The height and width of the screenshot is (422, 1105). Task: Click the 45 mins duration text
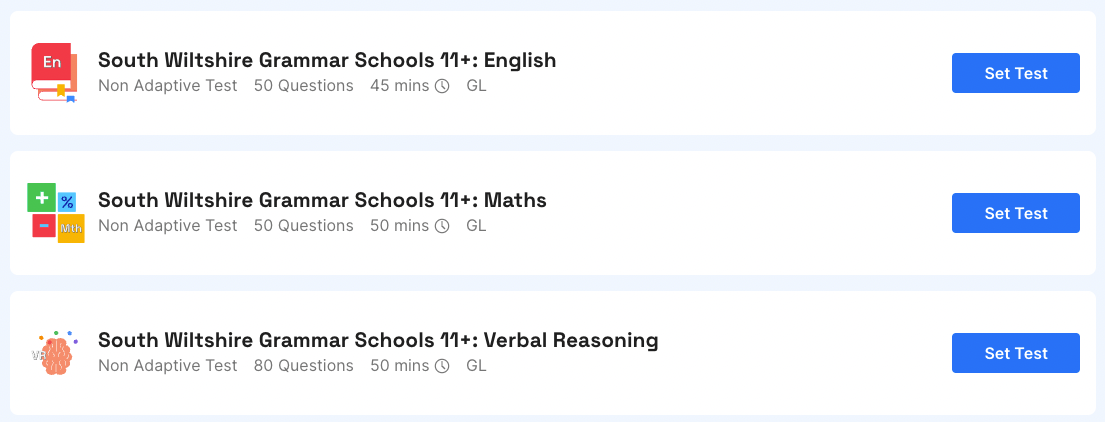[400, 86]
